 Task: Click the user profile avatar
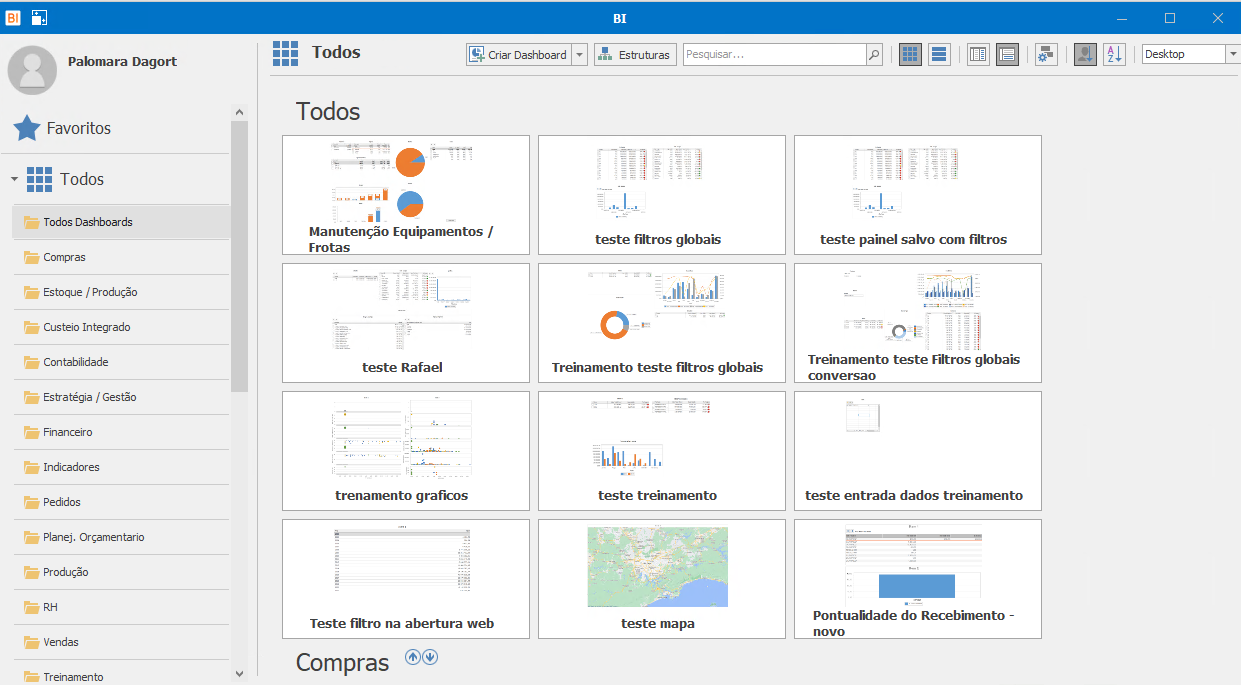pyautogui.click(x=33, y=70)
